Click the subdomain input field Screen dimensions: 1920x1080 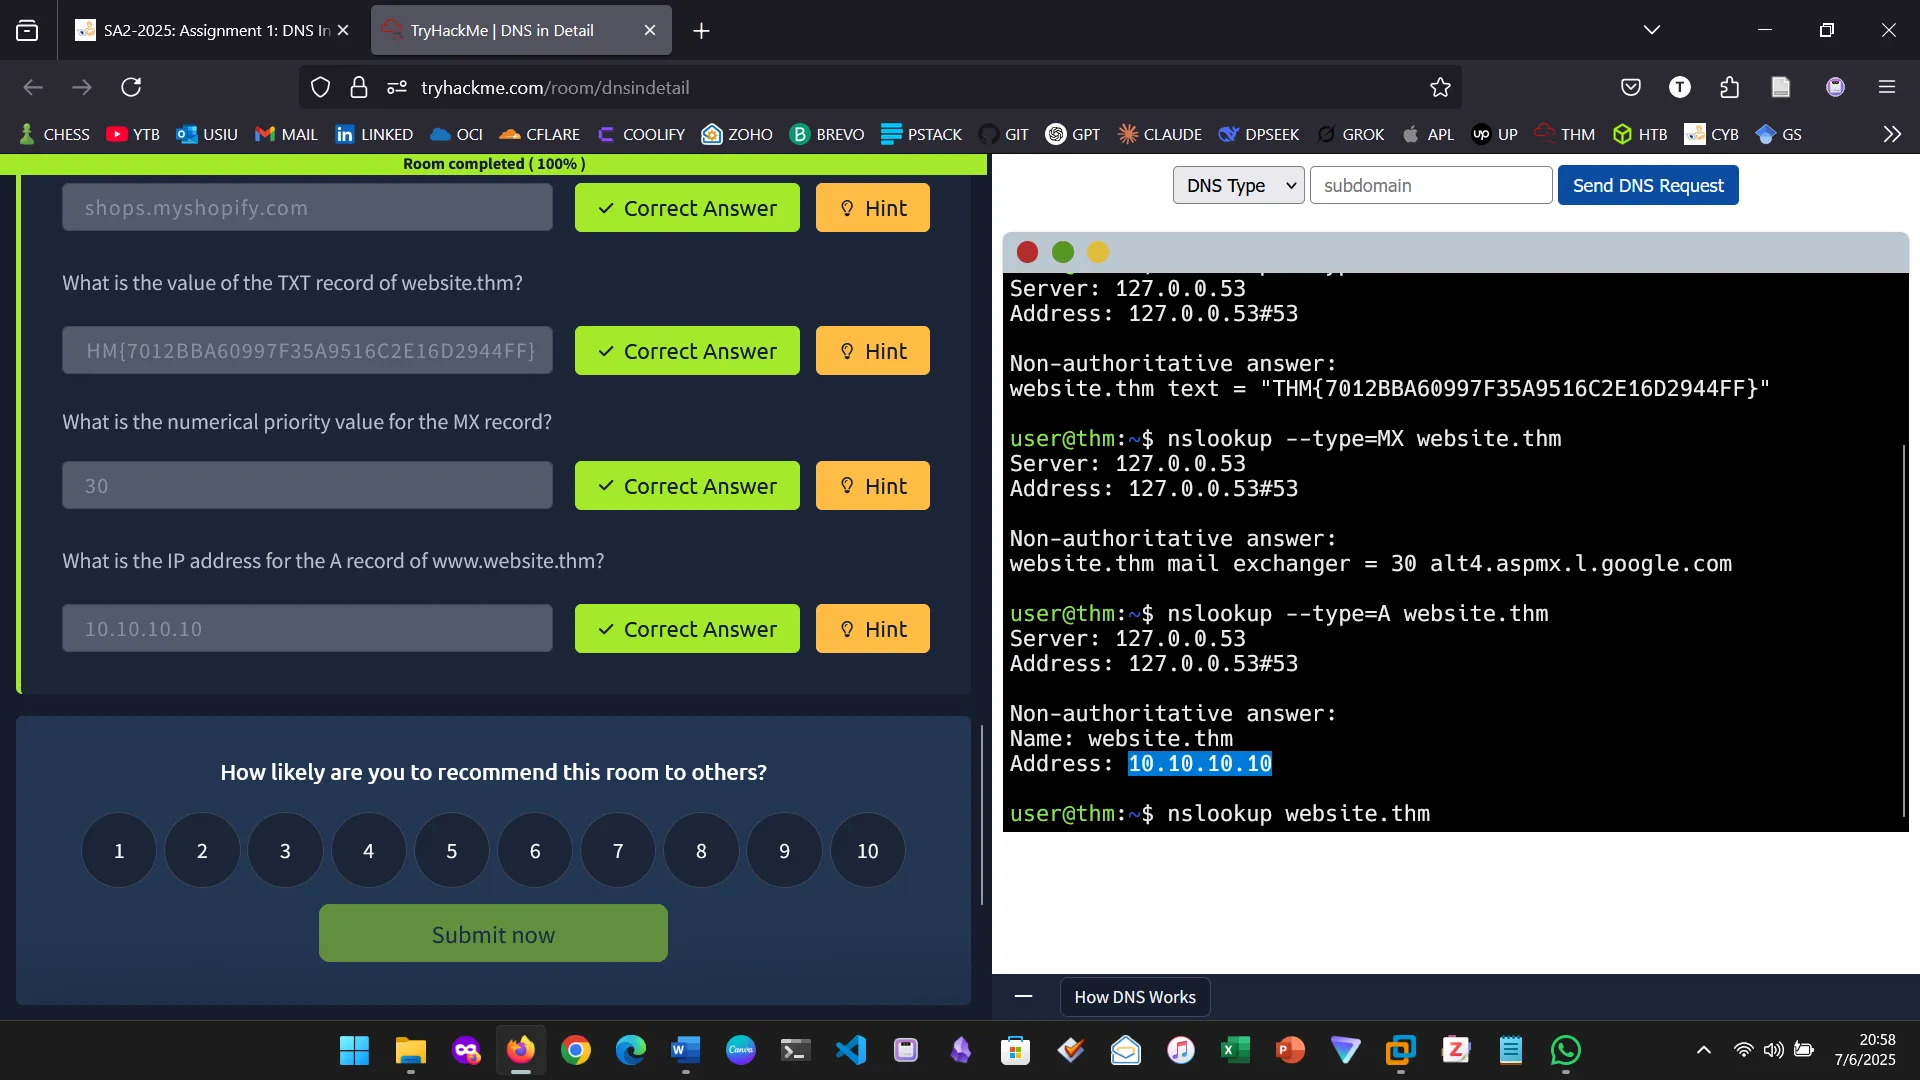pyautogui.click(x=1431, y=185)
